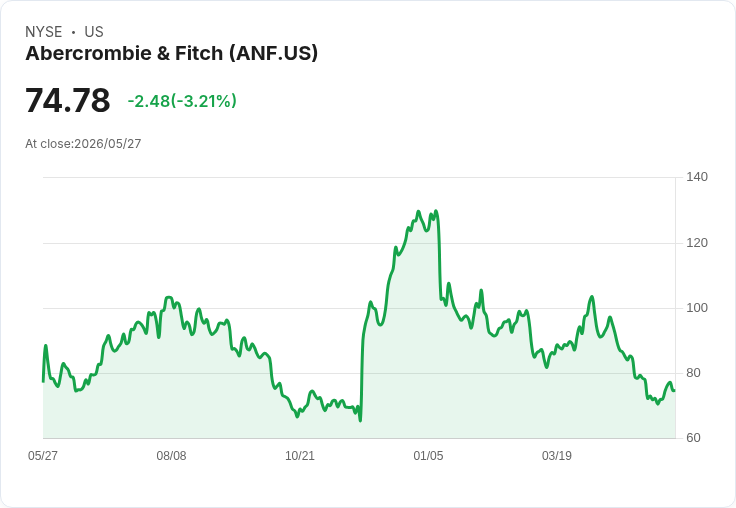The image size is (736, 508).
Task: Click the current price 74.78
Action: tap(68, 100)
